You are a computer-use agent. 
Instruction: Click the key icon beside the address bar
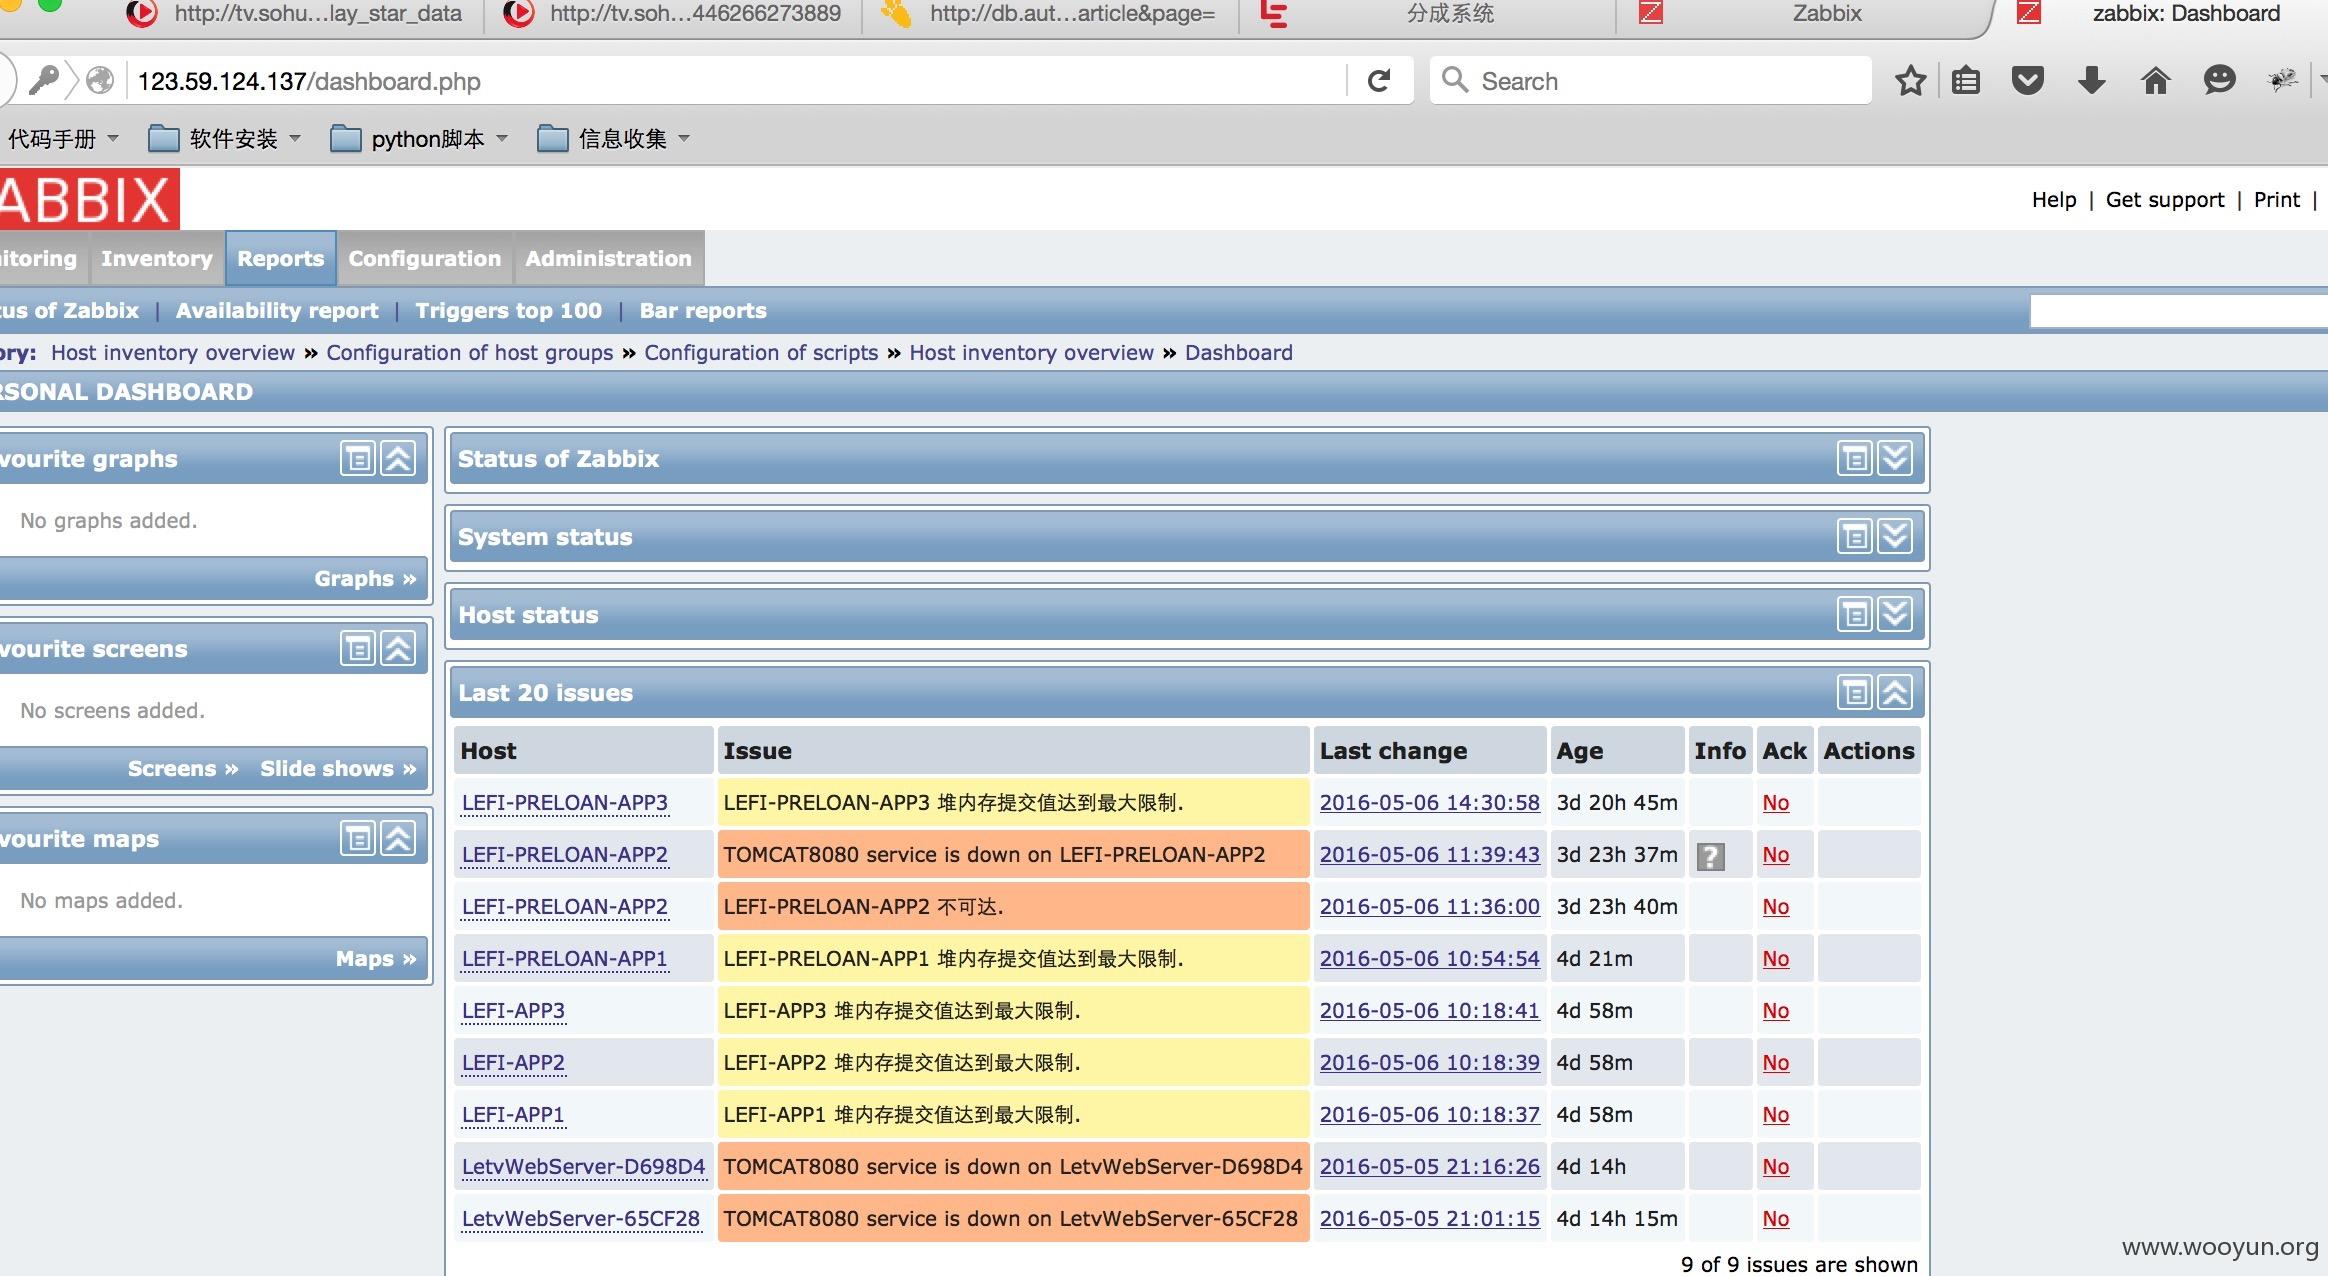tap(43, 80)
